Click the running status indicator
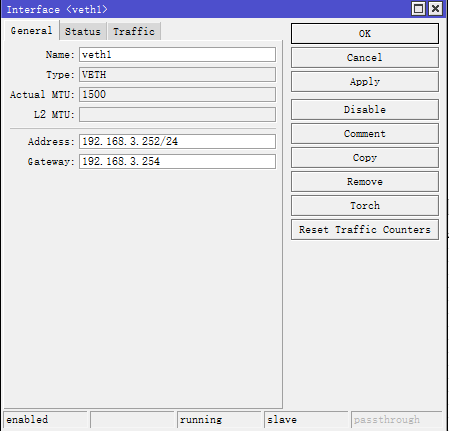Viewport: 449px width, 431px height. (x=219, y=419)
